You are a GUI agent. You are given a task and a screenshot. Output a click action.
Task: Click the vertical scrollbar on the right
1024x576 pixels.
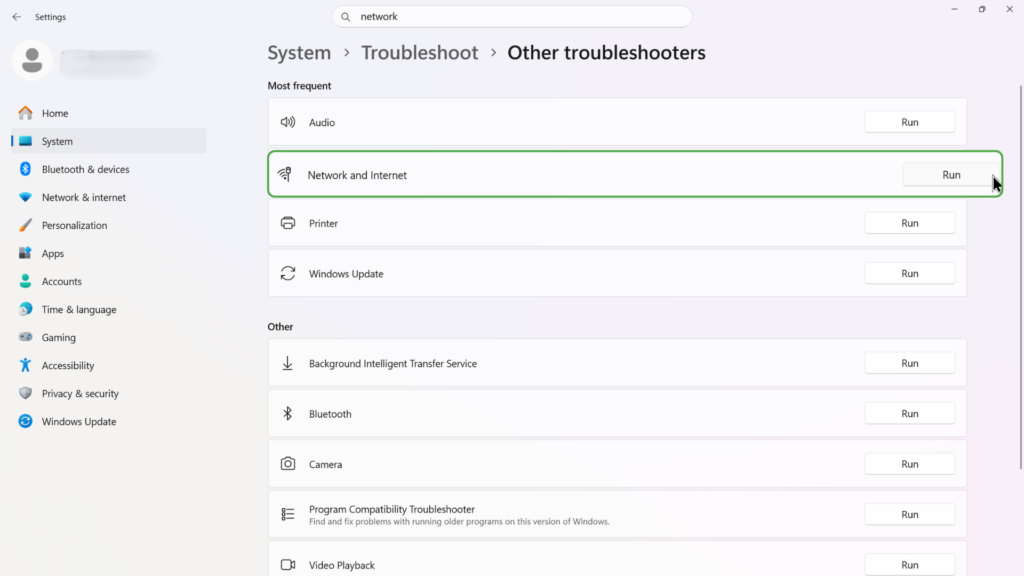pyautogui.click(x=1020, y=277)
